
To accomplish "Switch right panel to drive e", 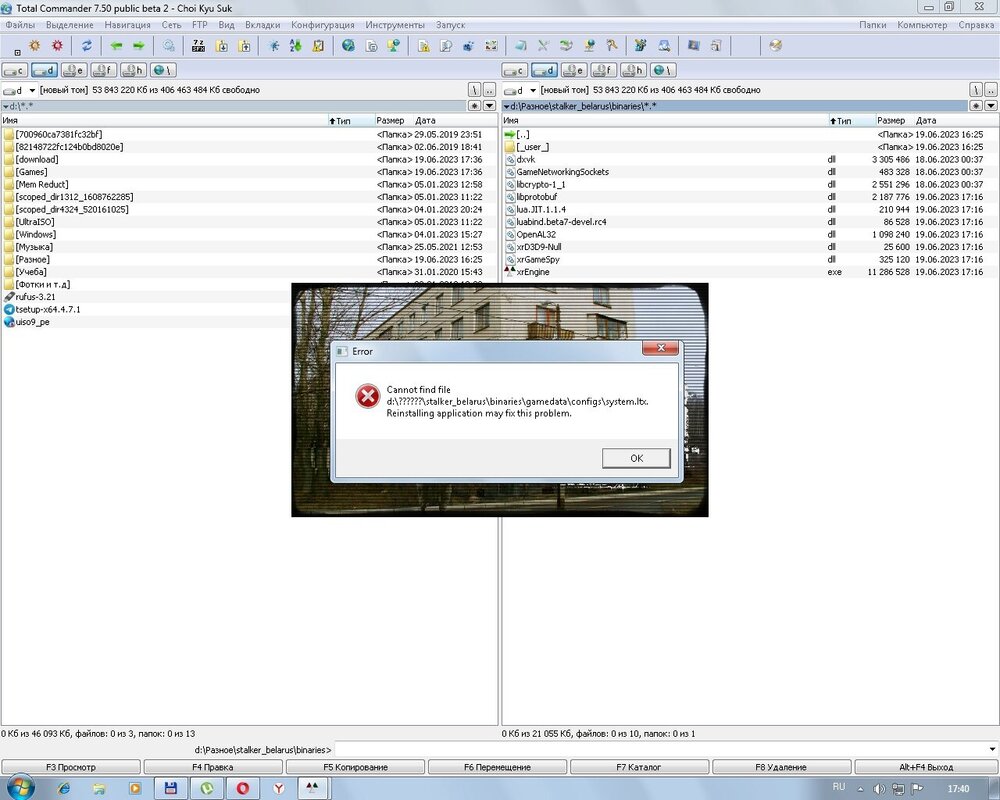I will point(574,70).
